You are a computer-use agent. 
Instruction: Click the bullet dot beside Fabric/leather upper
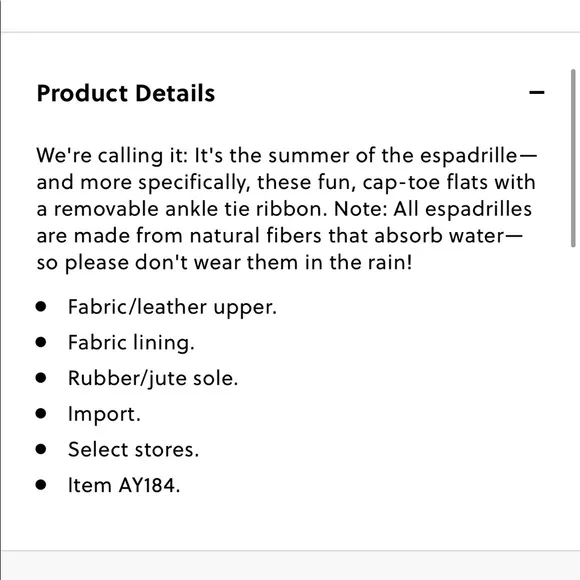point(41,307)
